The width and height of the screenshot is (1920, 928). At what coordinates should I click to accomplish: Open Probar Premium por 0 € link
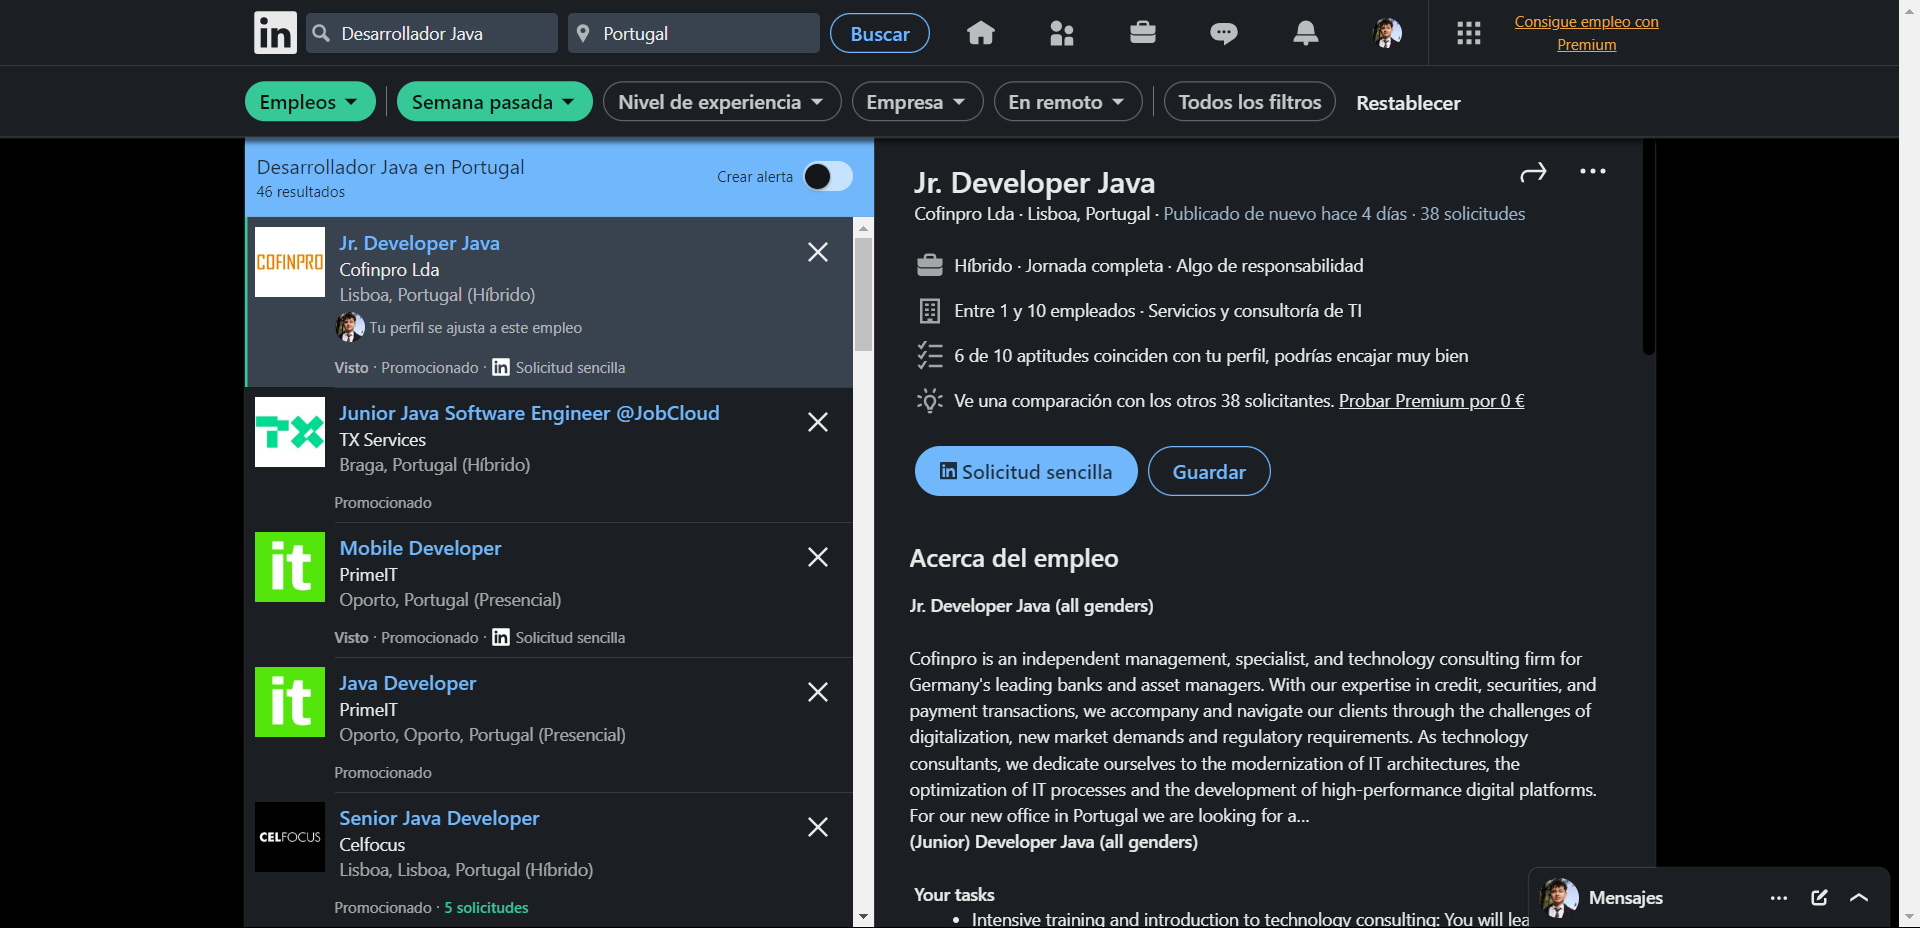pos(1432,400)
